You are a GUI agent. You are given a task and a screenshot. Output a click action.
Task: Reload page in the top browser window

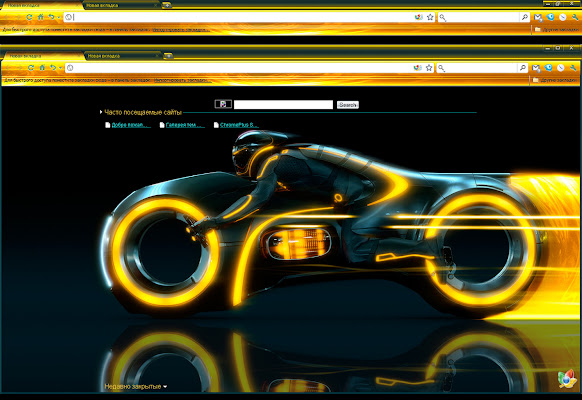(29, 17)
